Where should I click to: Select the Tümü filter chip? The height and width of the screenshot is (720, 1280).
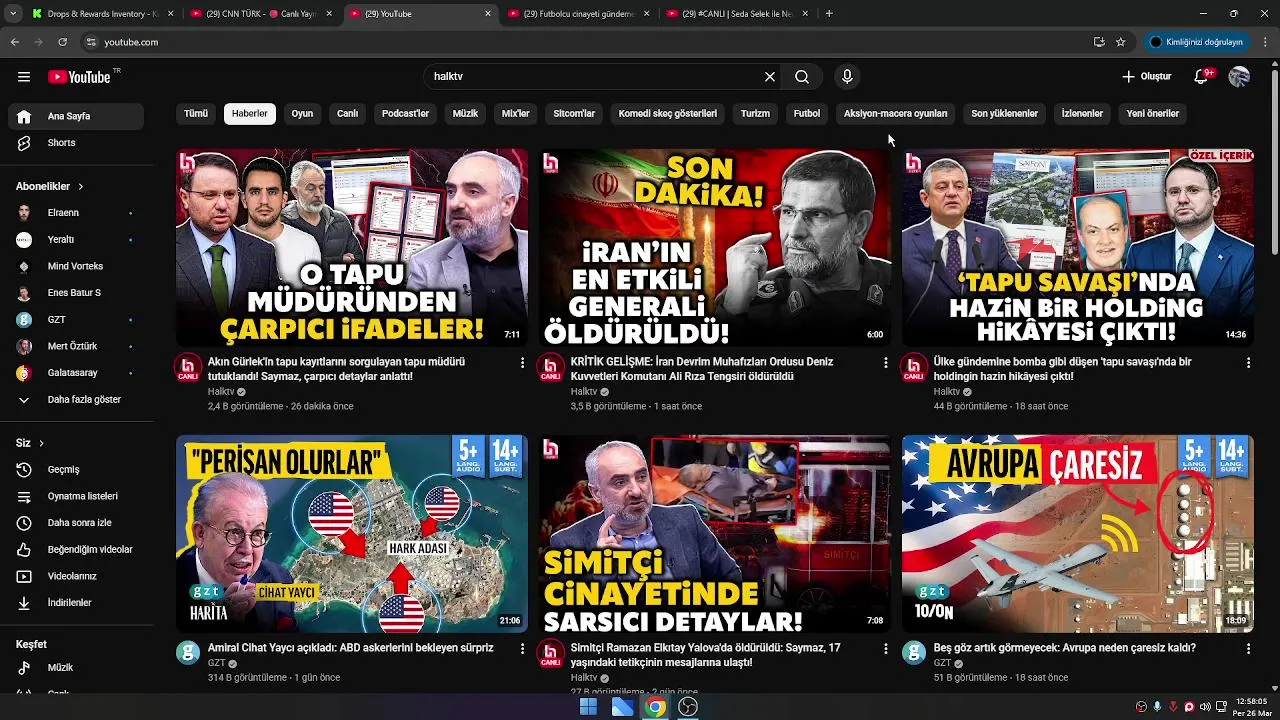tap(196, 114)
